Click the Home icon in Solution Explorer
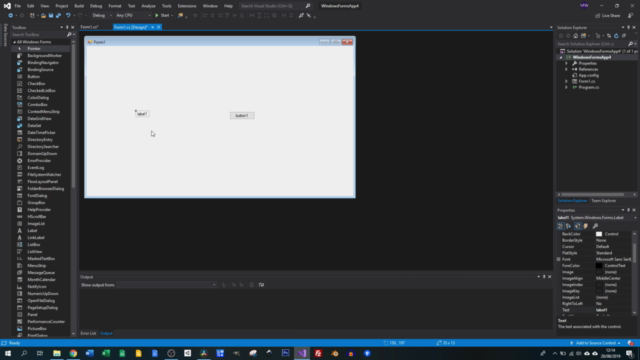Screen dimensions: 640x360 pos(576,36)
